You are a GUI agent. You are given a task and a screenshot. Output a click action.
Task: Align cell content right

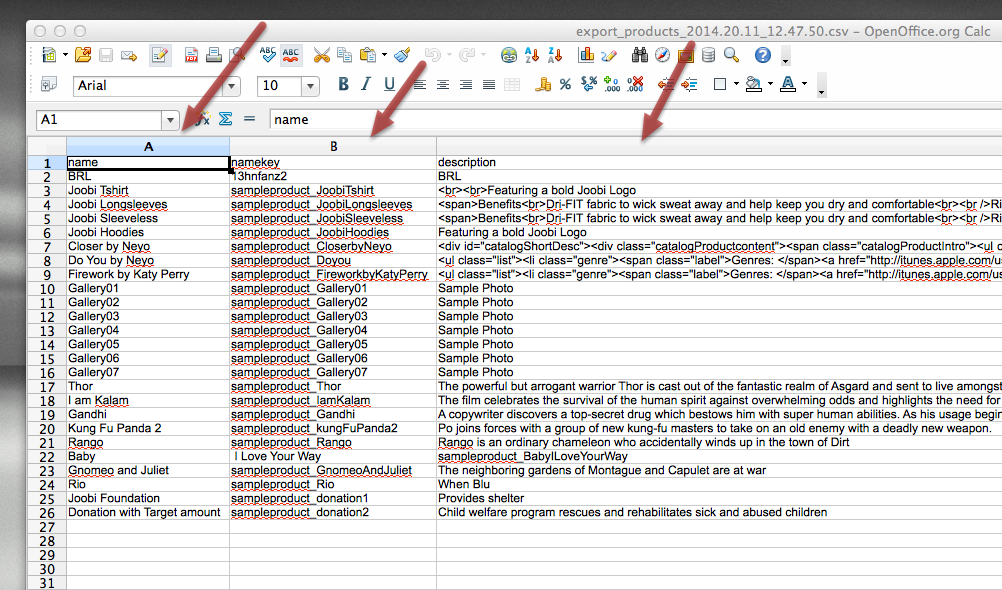tap(466, 84)
